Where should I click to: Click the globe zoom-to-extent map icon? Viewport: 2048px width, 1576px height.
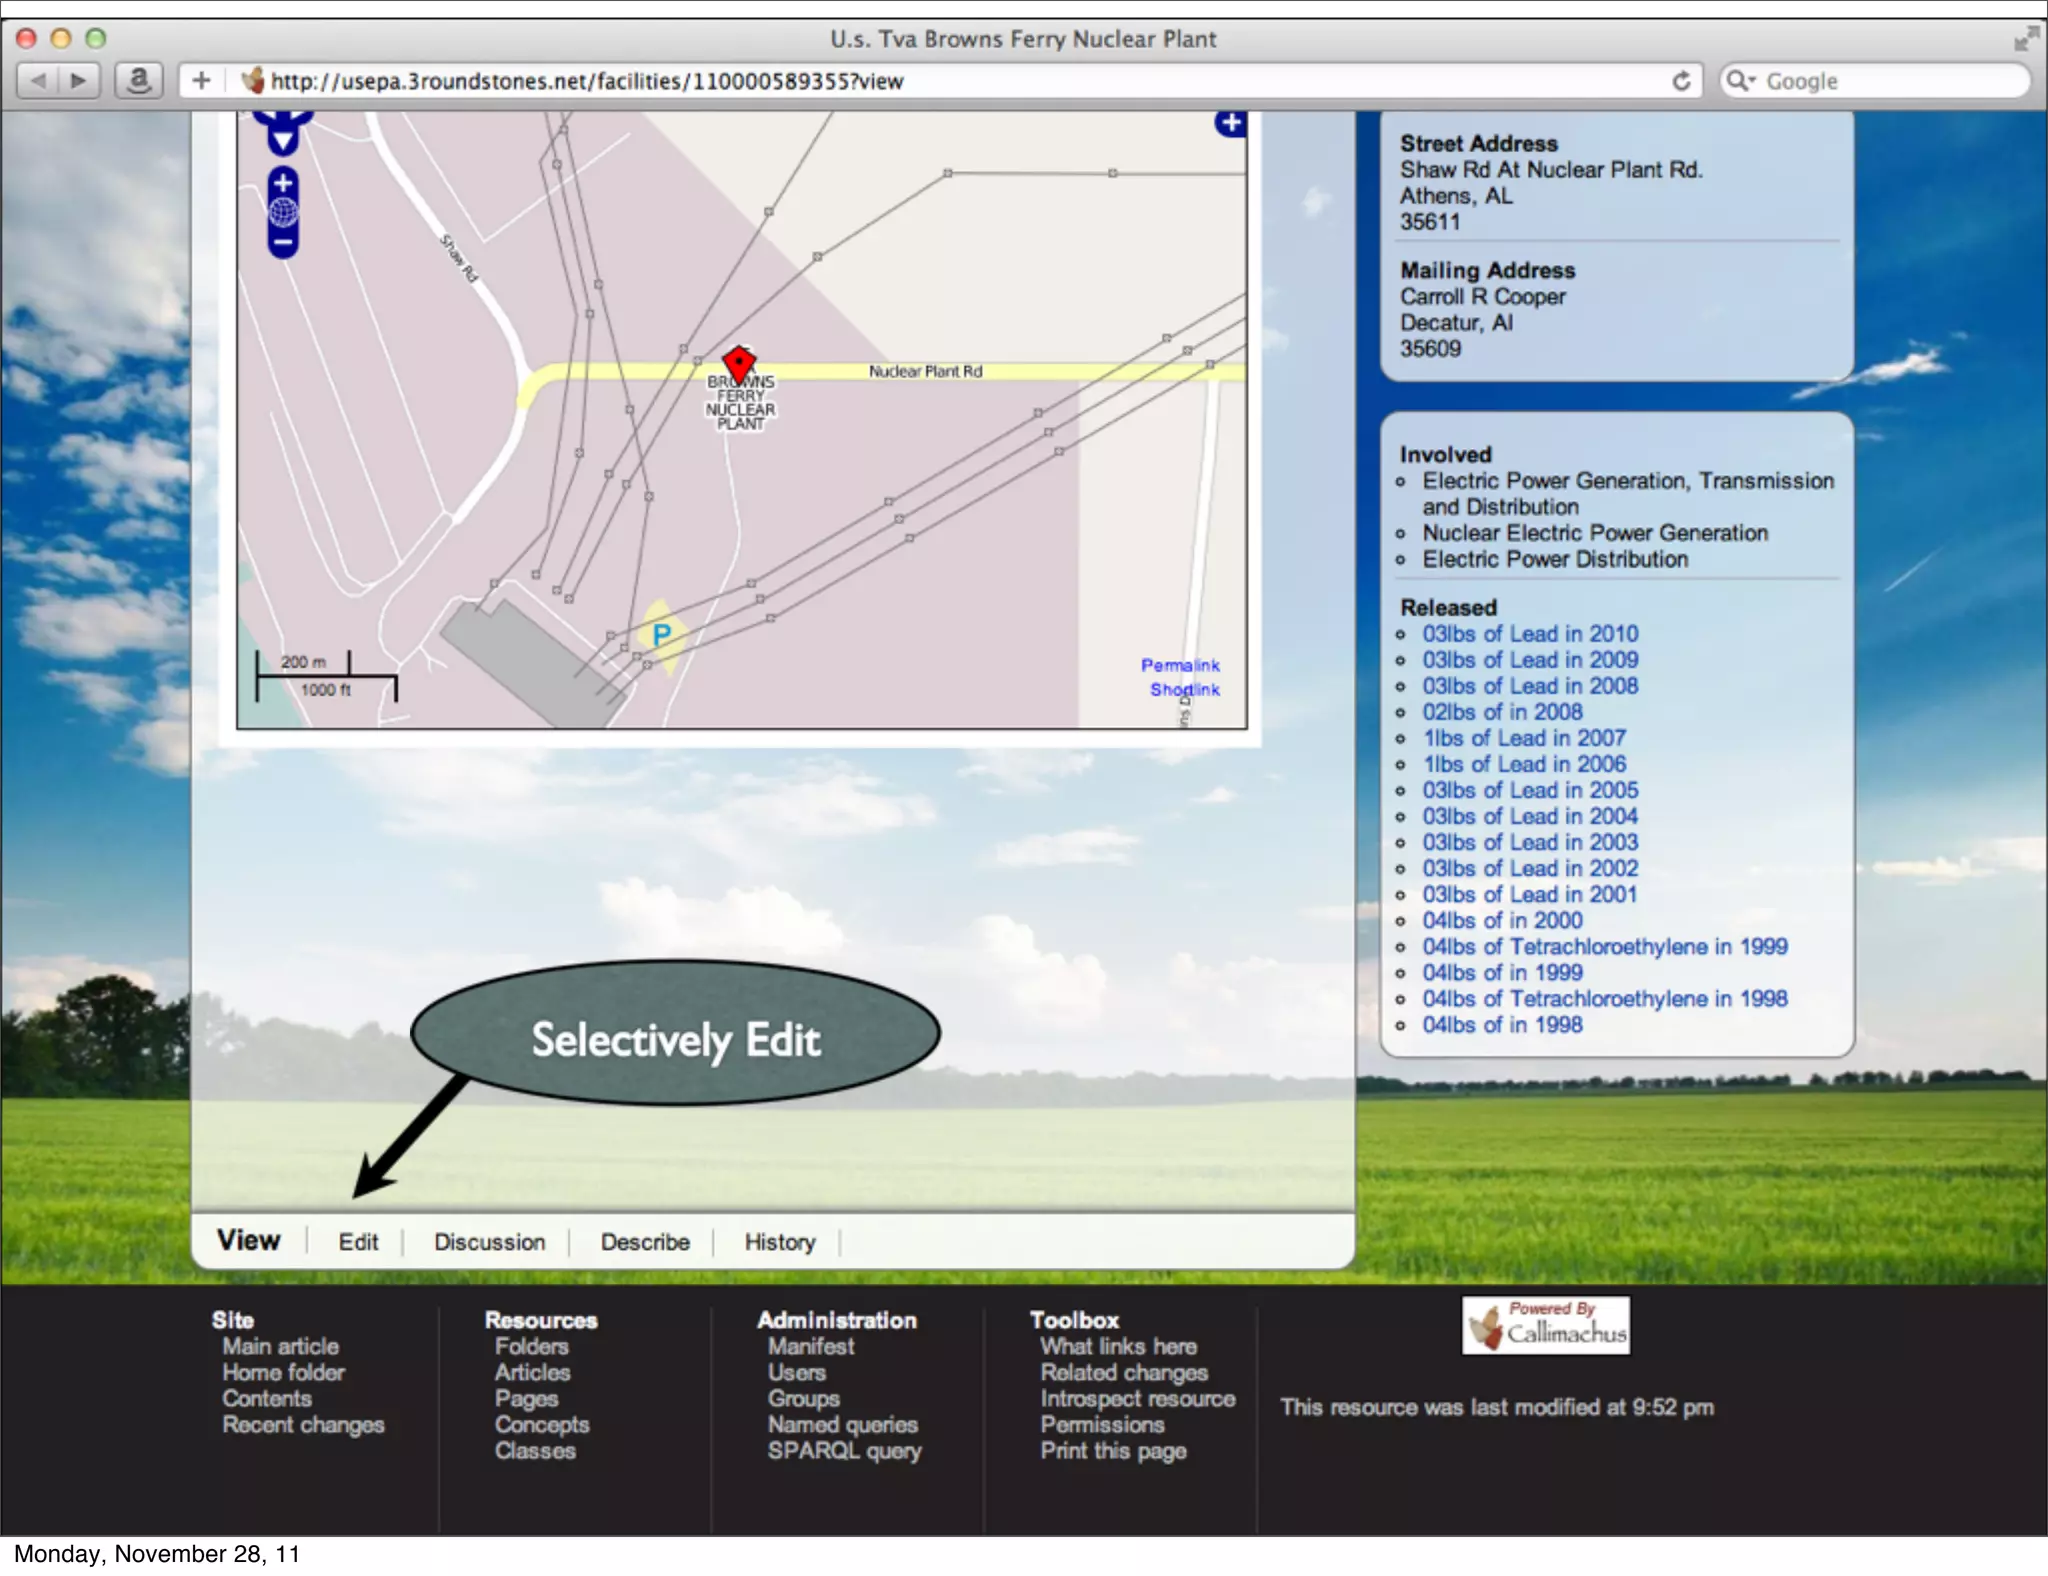(x=283, y=212)
